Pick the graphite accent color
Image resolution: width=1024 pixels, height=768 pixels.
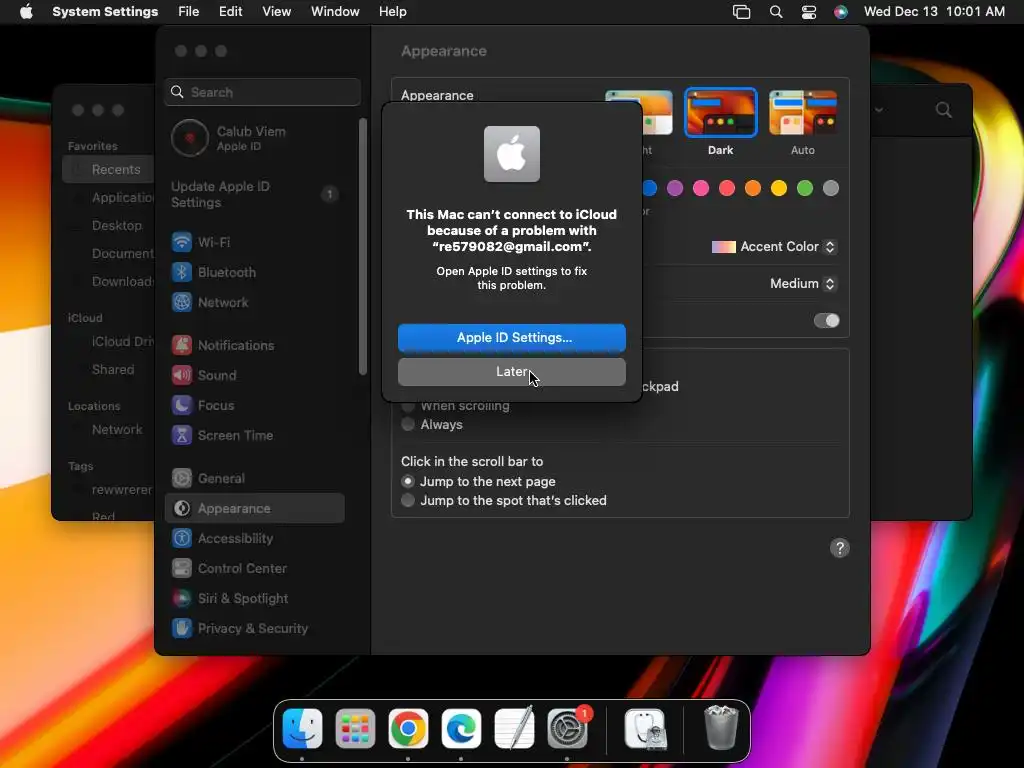point(831,189)
